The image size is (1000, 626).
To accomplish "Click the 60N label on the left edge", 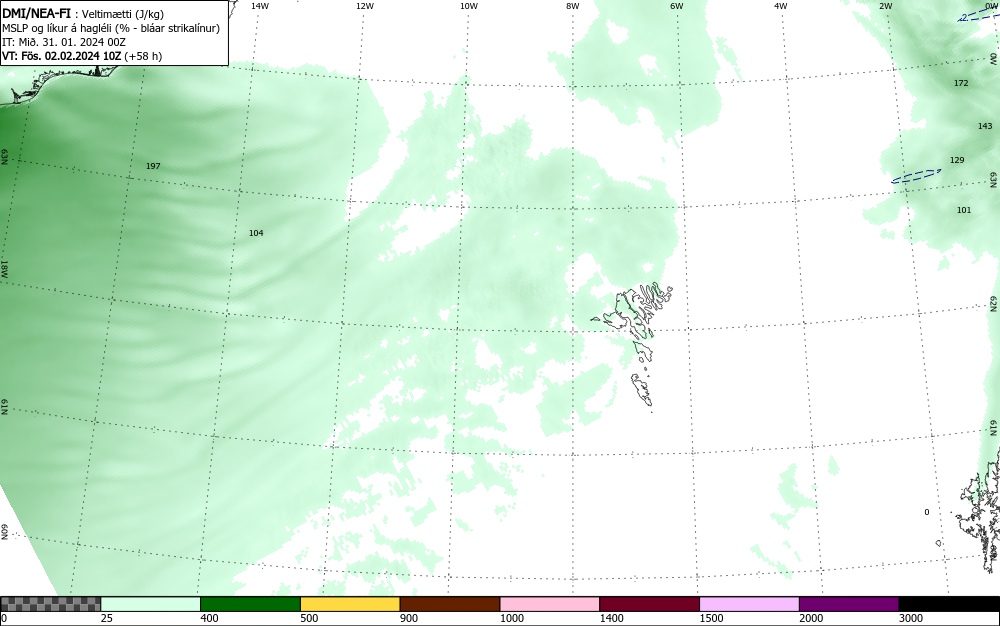I will [x=4, y=532].
